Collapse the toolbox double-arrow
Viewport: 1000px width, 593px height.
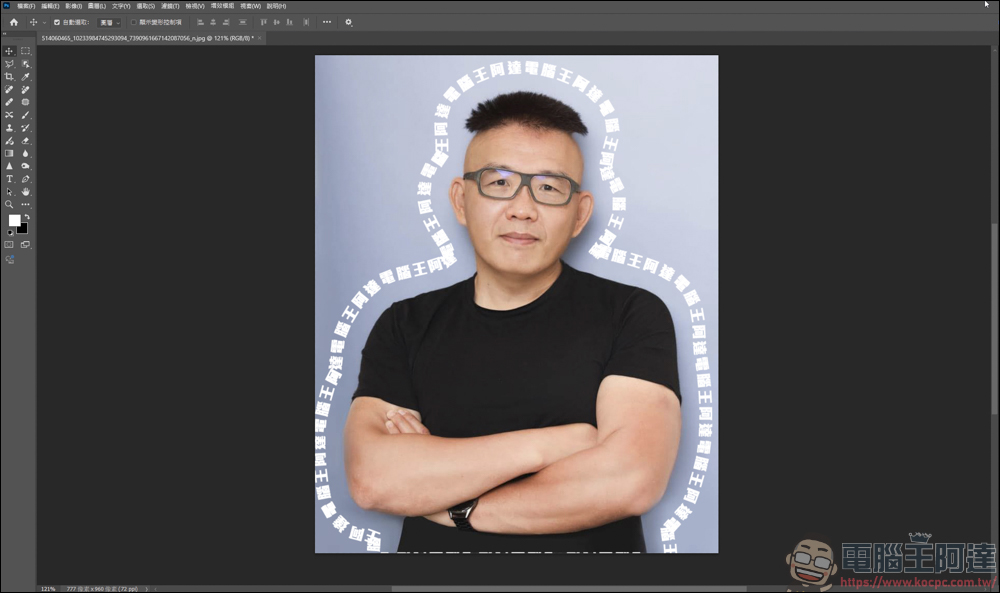pos(5,34)
